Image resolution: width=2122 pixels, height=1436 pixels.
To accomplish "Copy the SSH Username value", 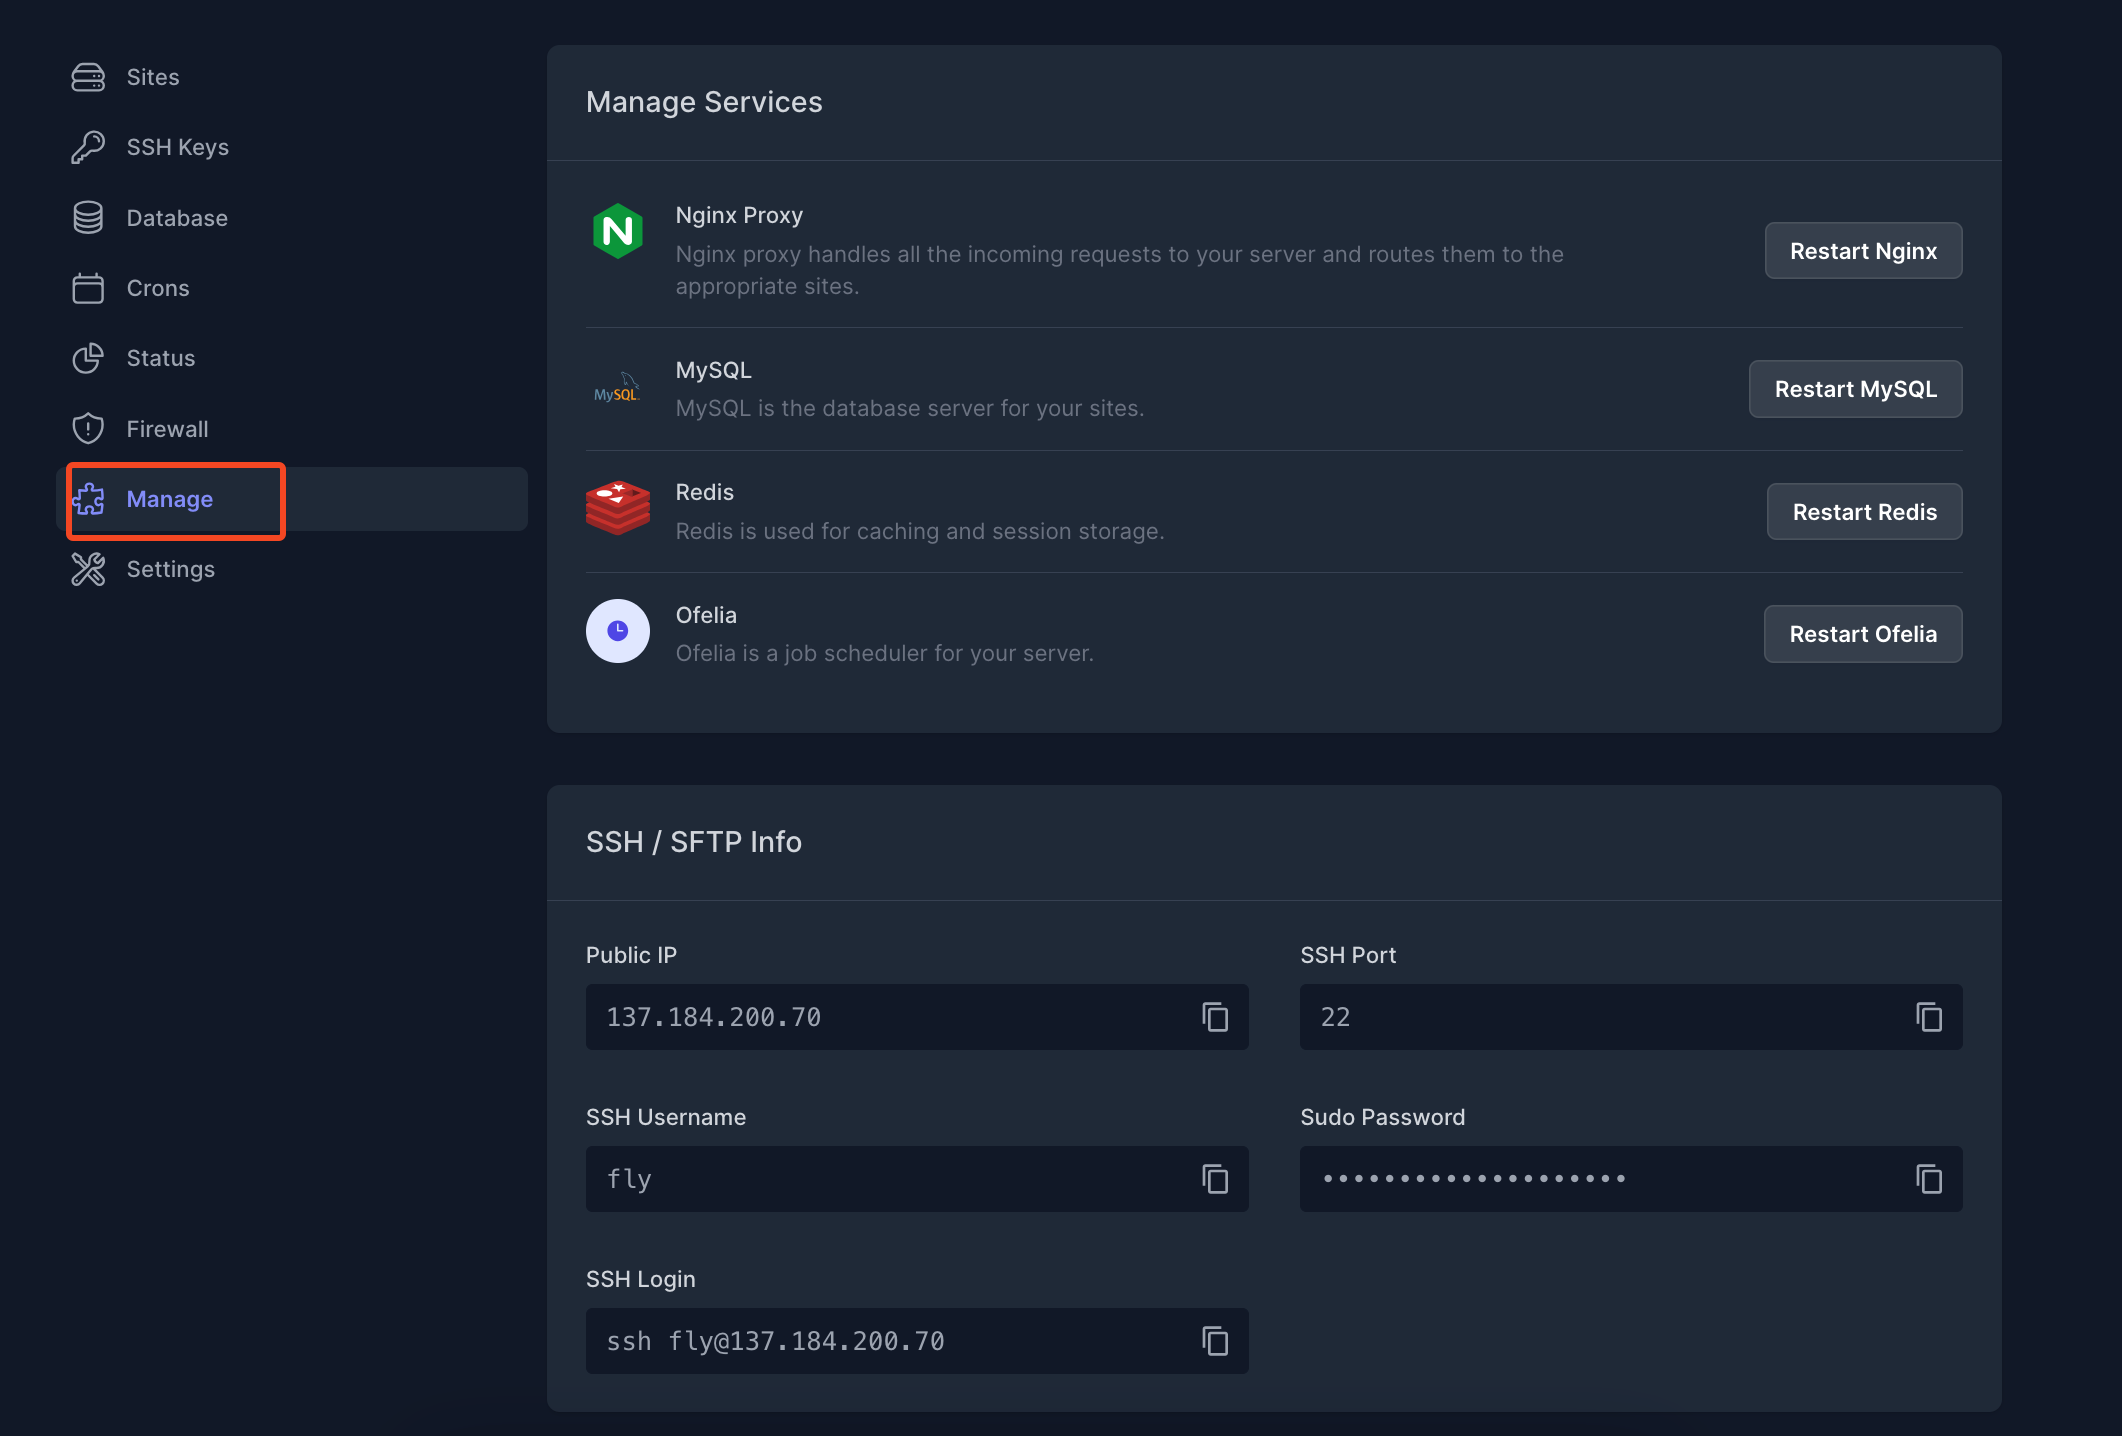I will (x=1215, y=1179).
